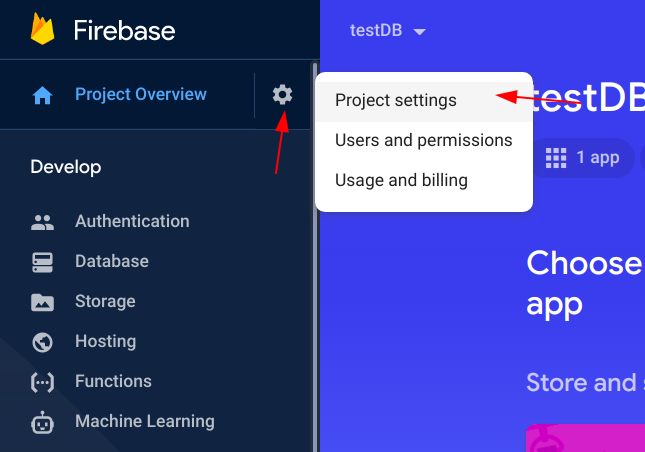Click the Firebase flame logo
This screenshot has height=452, width=645.
tap(42, 29)
